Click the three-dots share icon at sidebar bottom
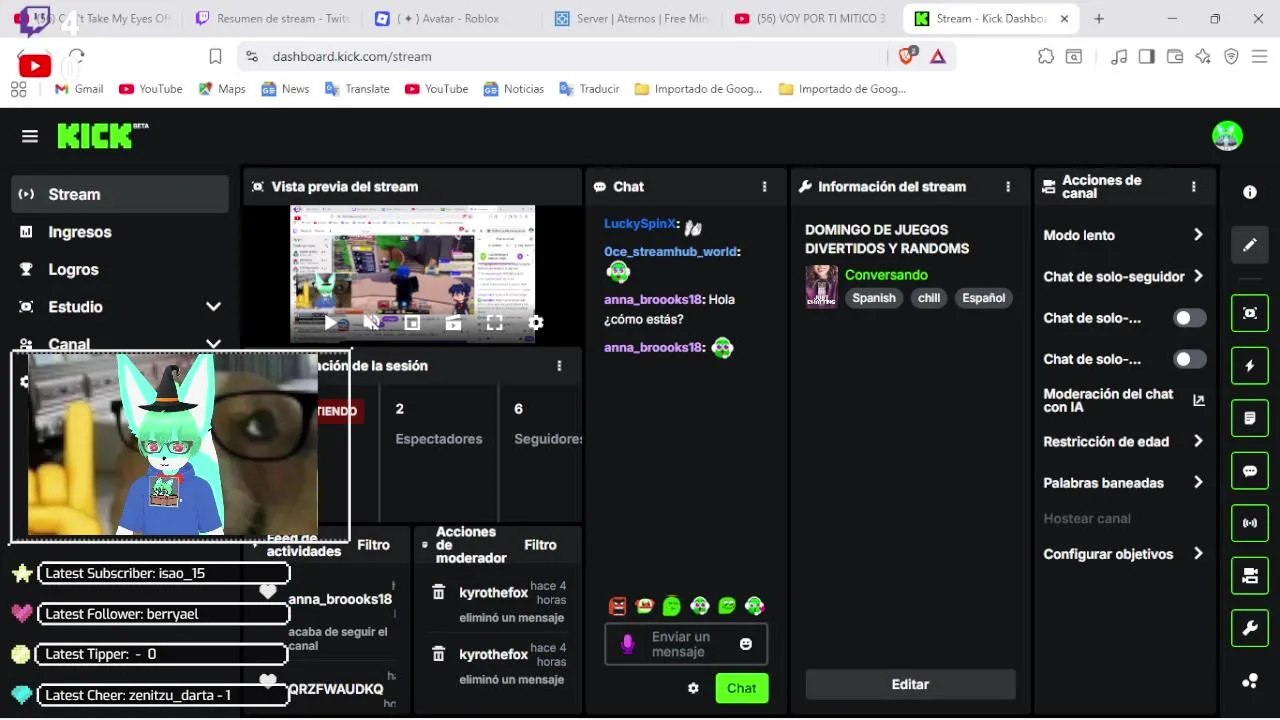 pyautogui.click(x=1250, y=681)
